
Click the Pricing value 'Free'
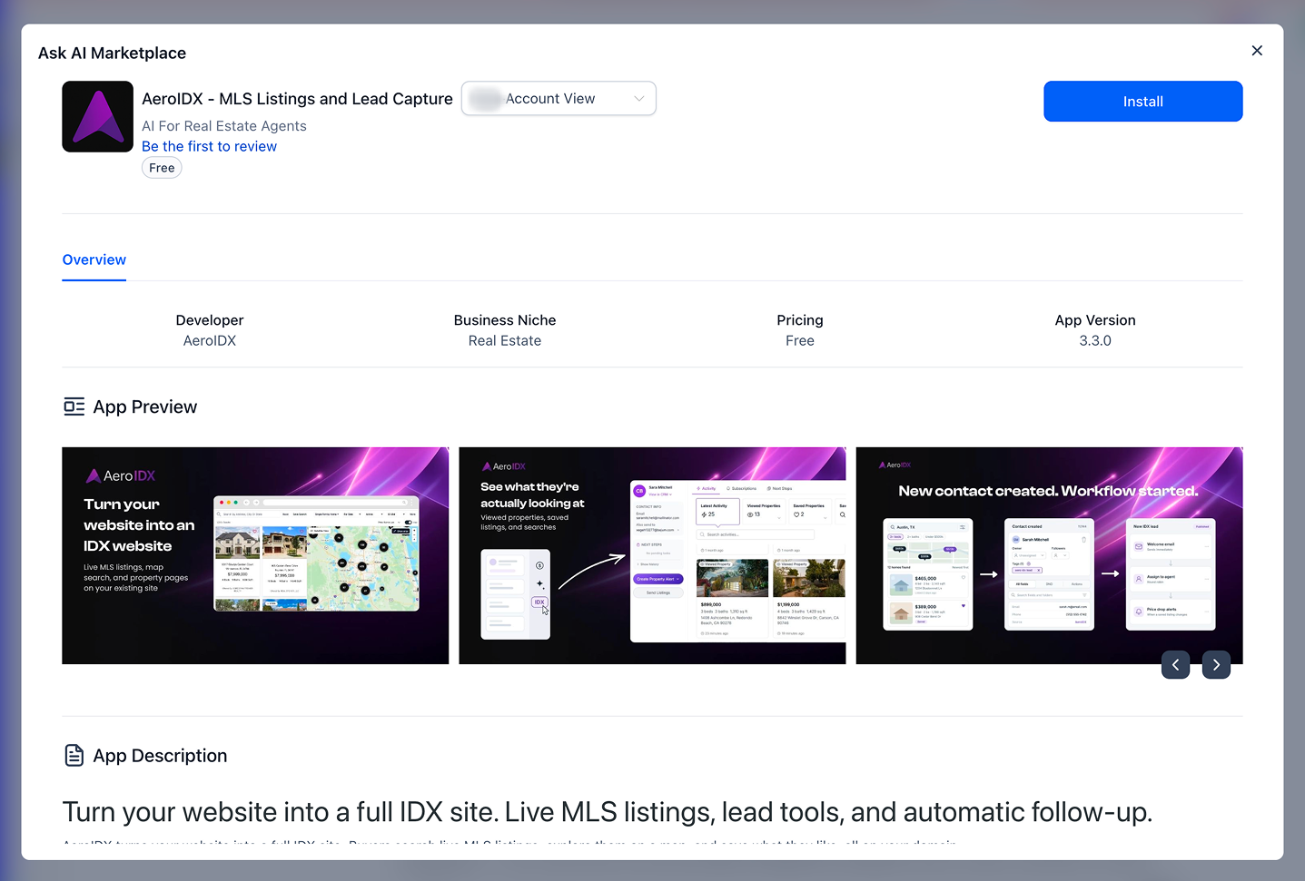800,341
